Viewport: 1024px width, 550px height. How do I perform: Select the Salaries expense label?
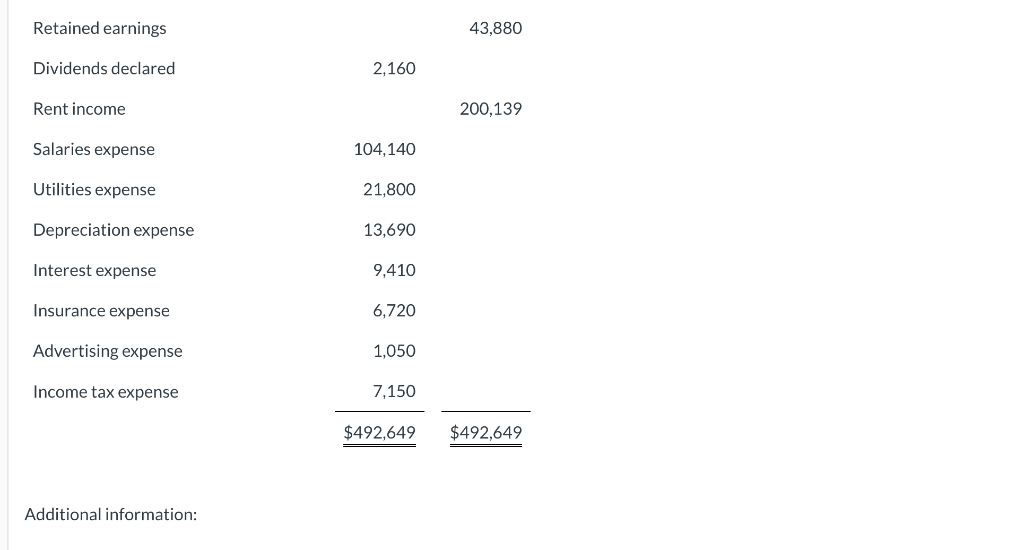pyautogui.click(x=94, y=150)
